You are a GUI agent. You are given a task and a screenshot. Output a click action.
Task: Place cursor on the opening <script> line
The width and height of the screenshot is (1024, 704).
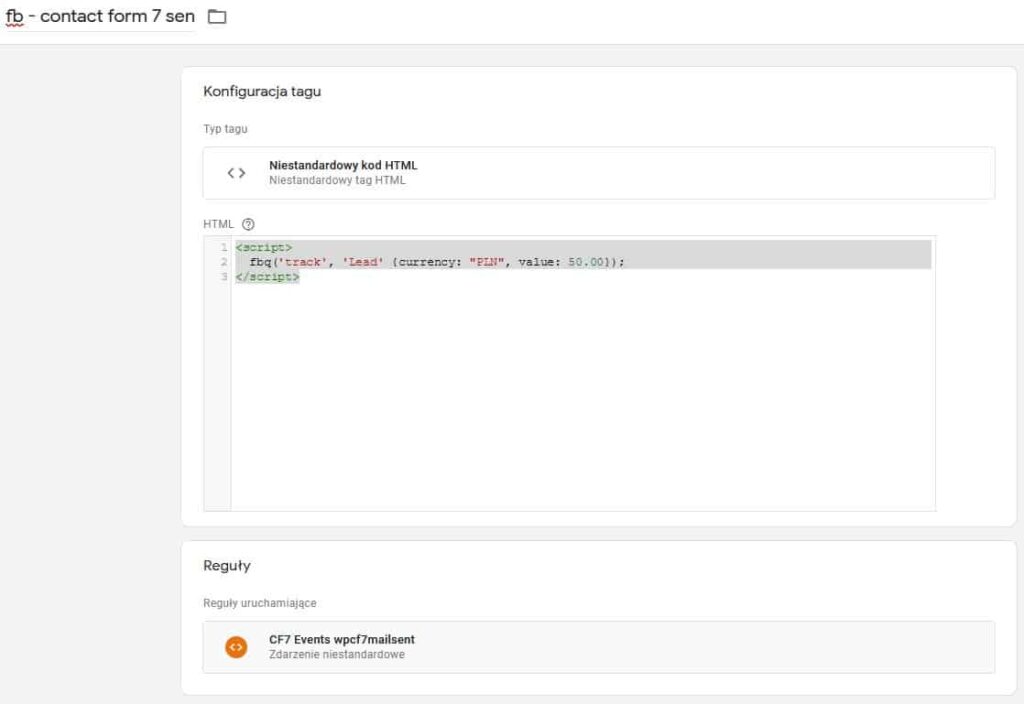pyautogui.click(x=264, y=247)
